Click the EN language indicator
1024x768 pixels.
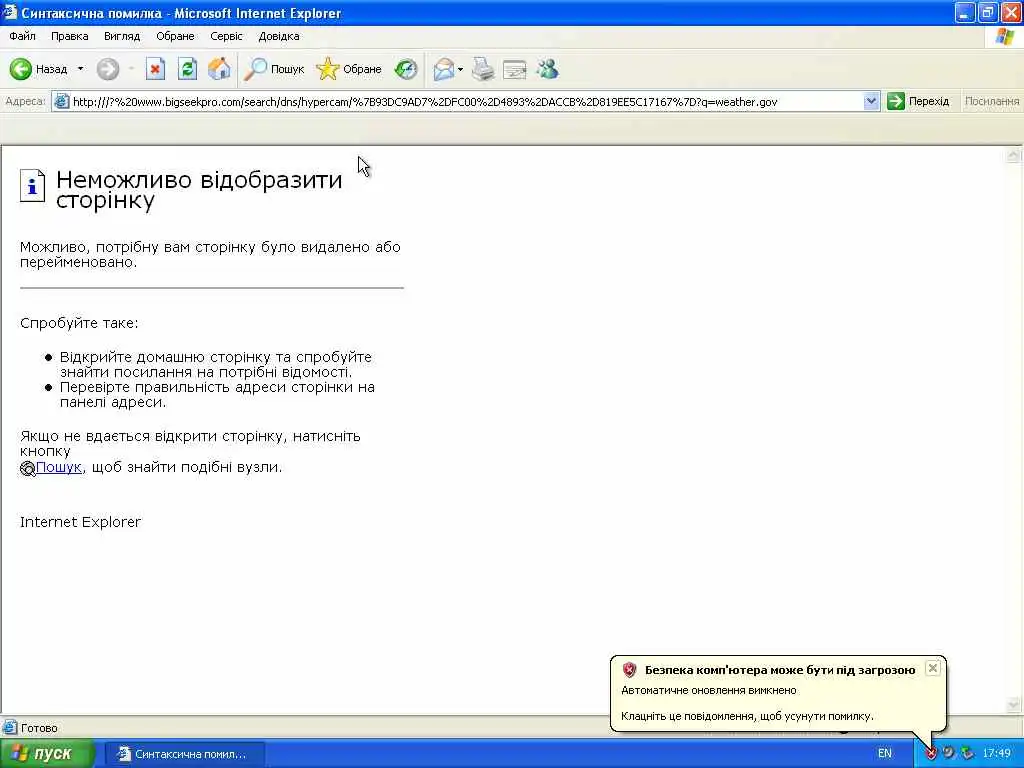click(885, 753)
